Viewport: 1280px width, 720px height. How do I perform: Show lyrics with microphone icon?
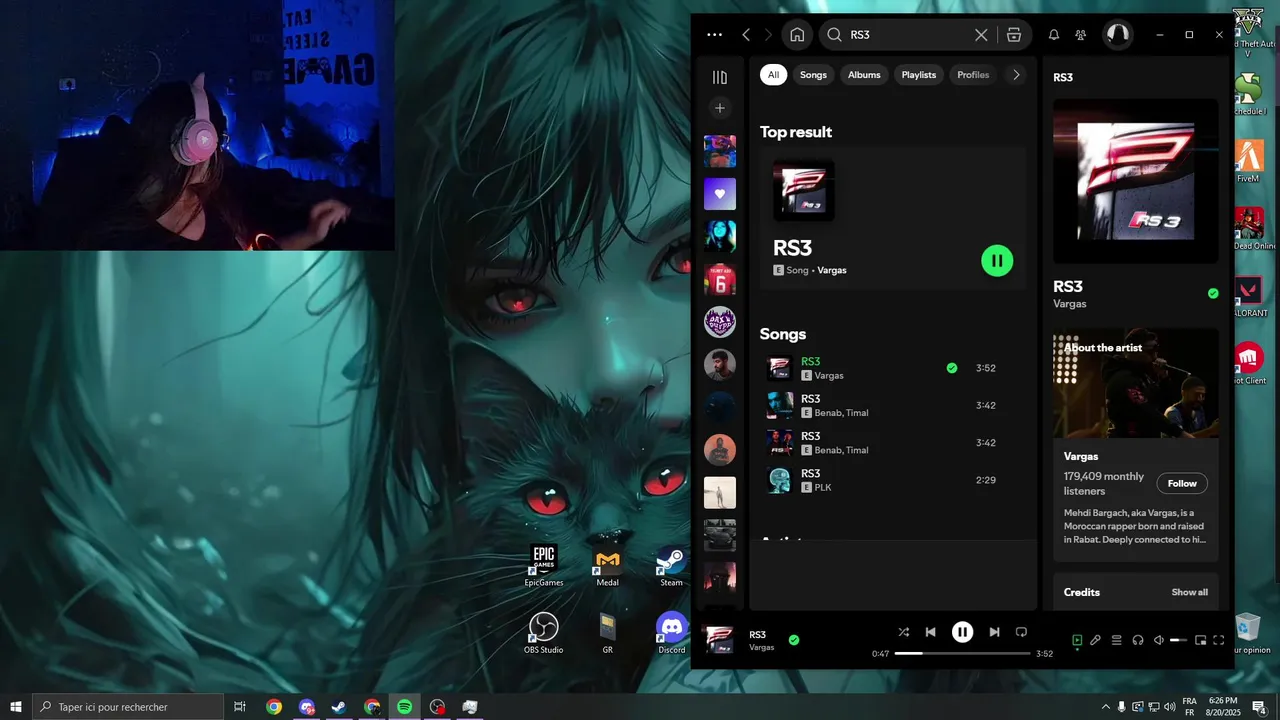(1096, 640)
